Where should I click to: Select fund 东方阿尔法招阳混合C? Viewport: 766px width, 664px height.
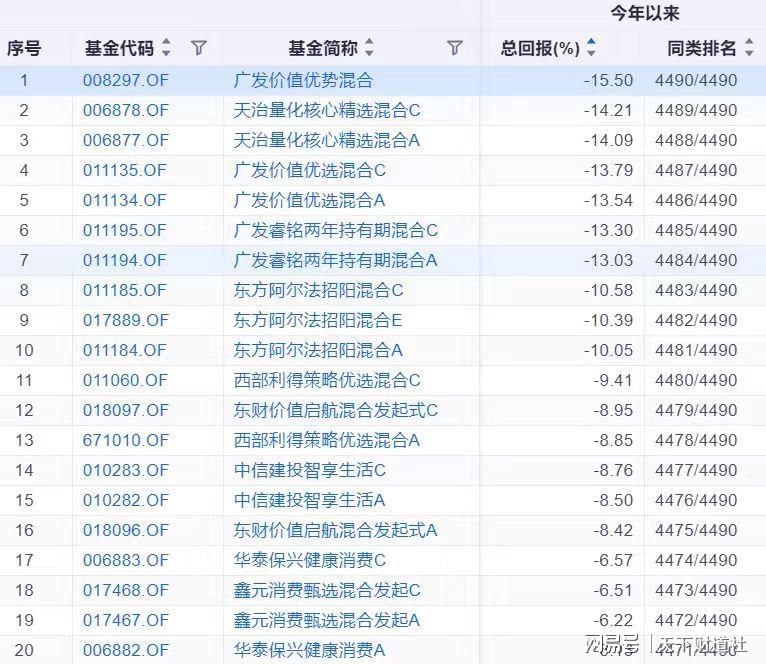(318, 290)
